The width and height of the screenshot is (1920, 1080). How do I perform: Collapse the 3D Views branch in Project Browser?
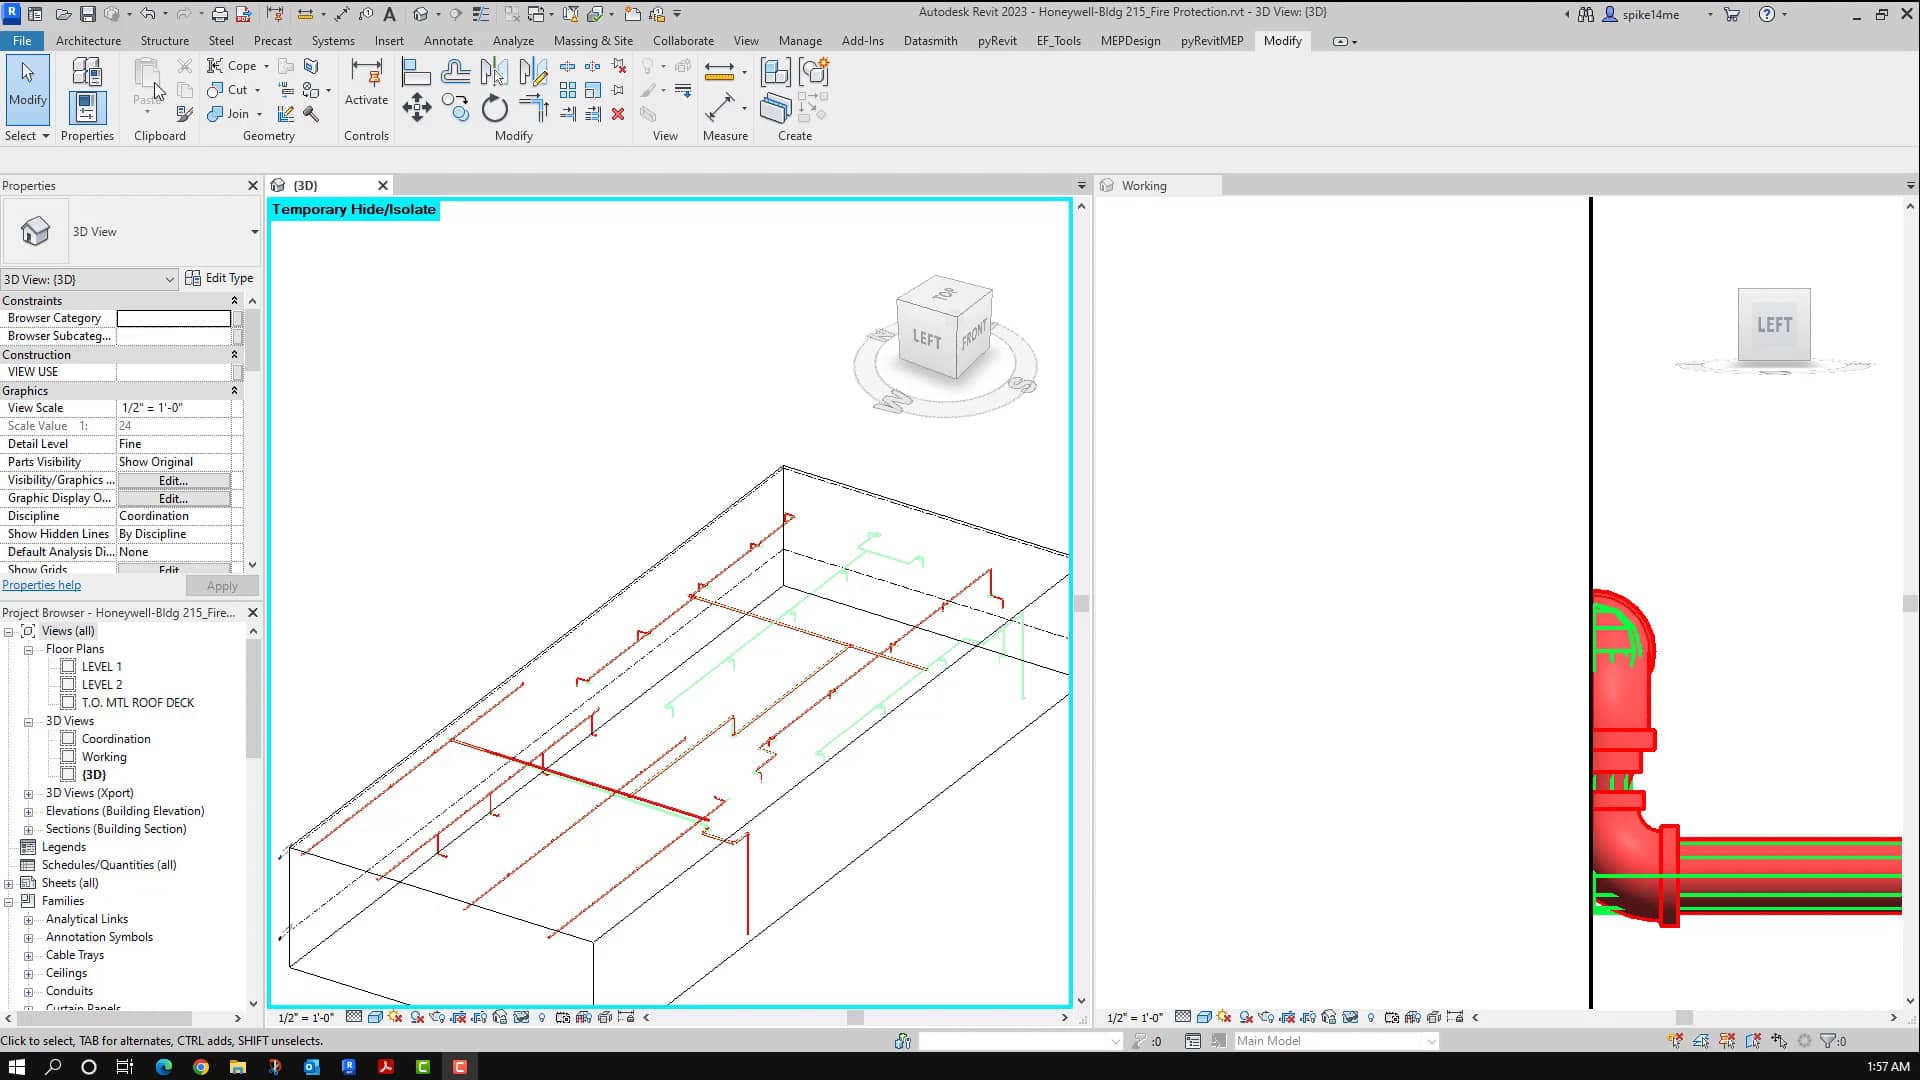click(x=28, y=721)
